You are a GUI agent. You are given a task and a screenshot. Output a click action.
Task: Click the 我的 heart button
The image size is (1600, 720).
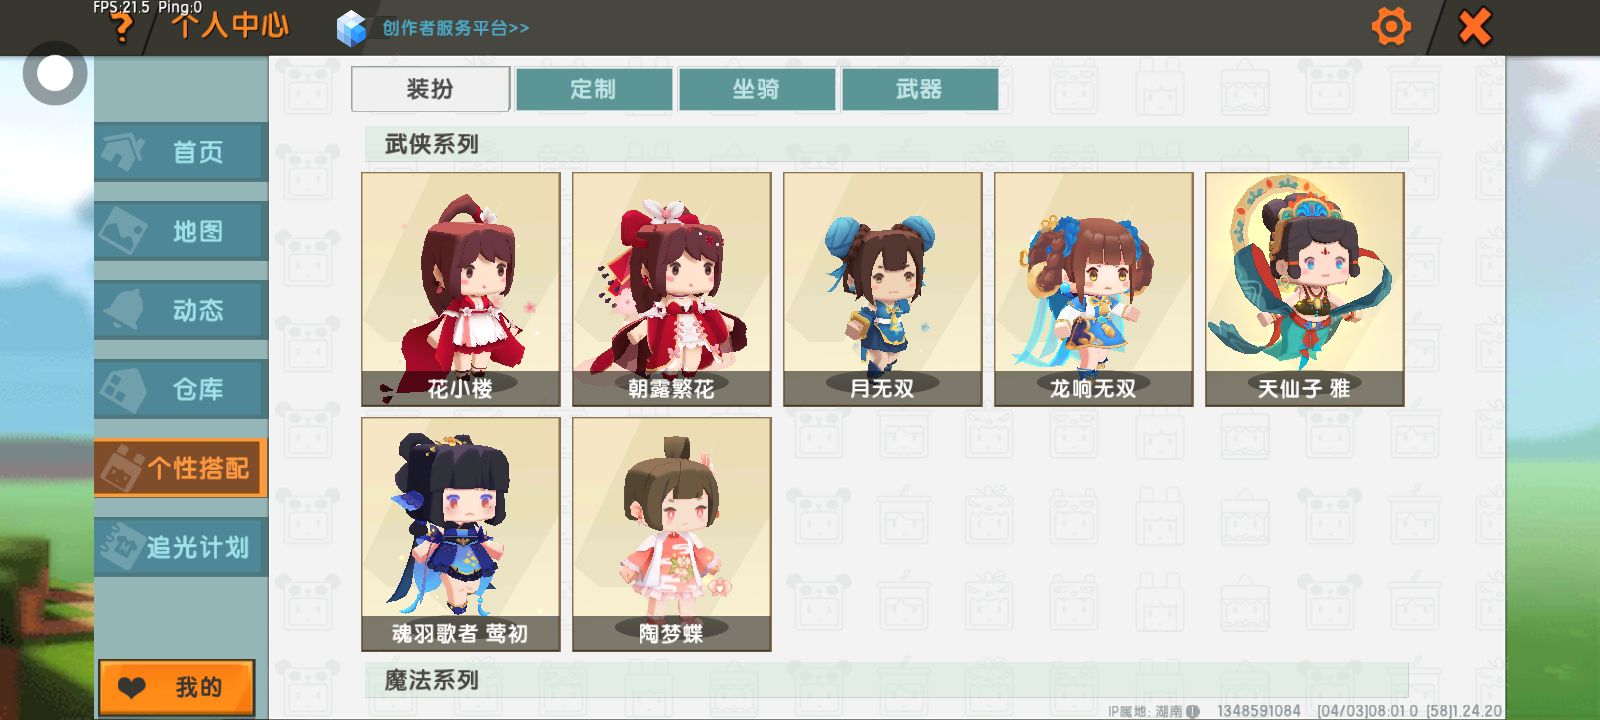(177, 687)
